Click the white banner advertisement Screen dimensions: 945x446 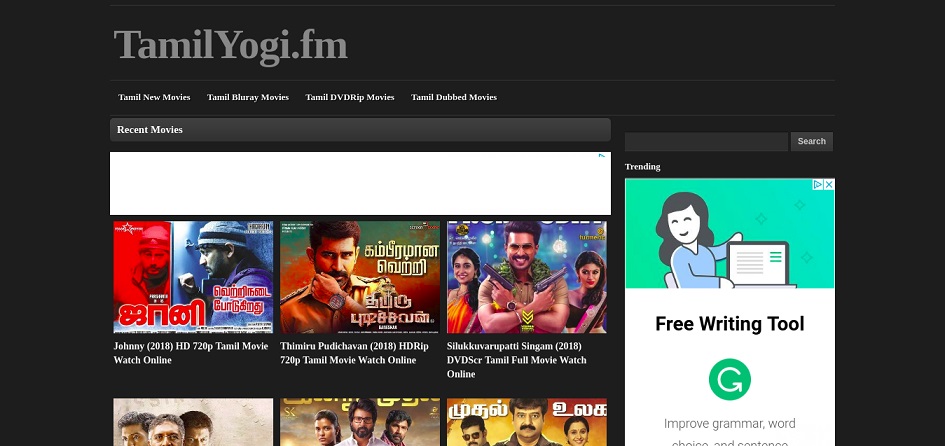click(x=360, y=183)
